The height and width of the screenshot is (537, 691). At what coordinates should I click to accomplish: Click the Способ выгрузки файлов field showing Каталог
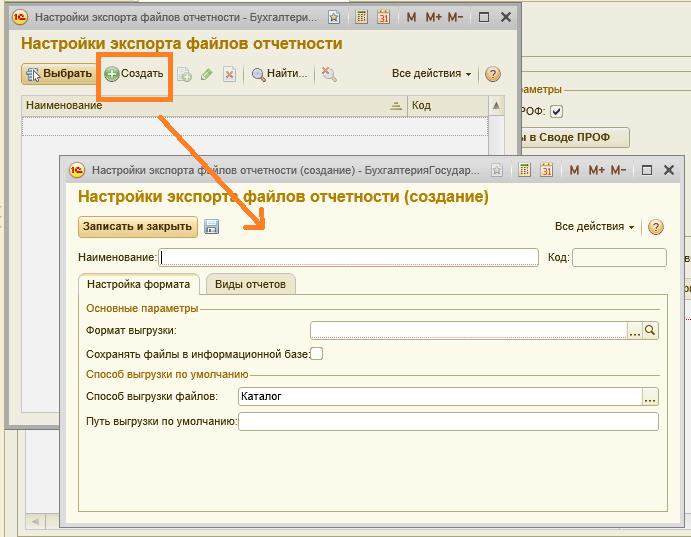(440, 396)
